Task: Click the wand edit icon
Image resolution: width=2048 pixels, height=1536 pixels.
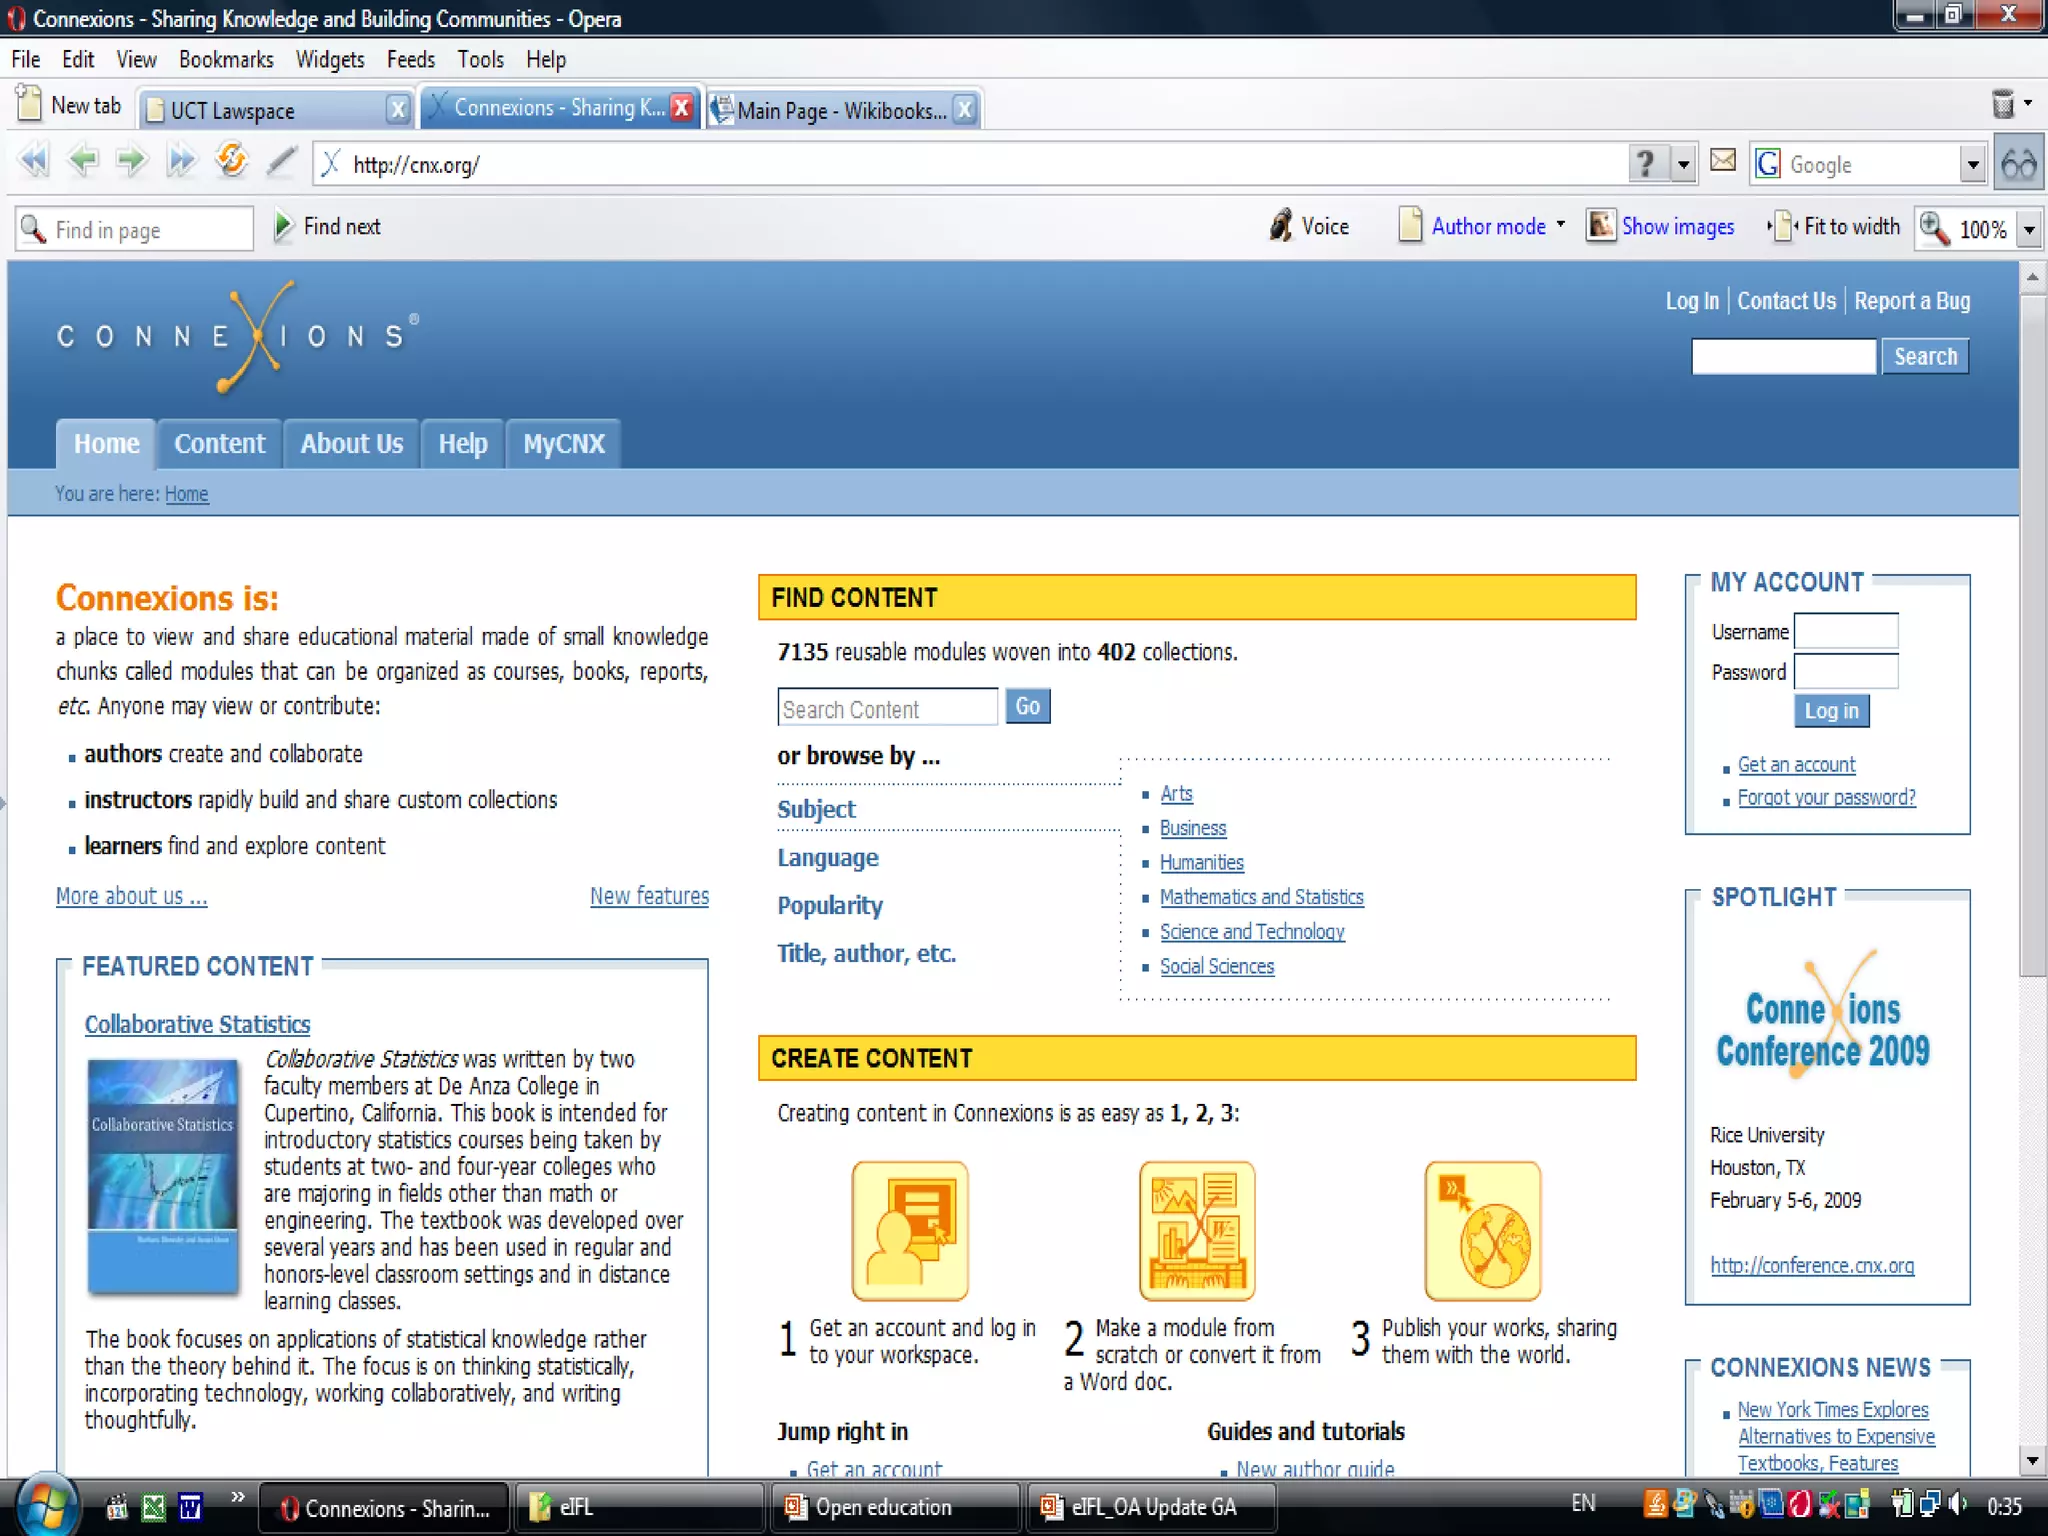Action: click(281, 160)
